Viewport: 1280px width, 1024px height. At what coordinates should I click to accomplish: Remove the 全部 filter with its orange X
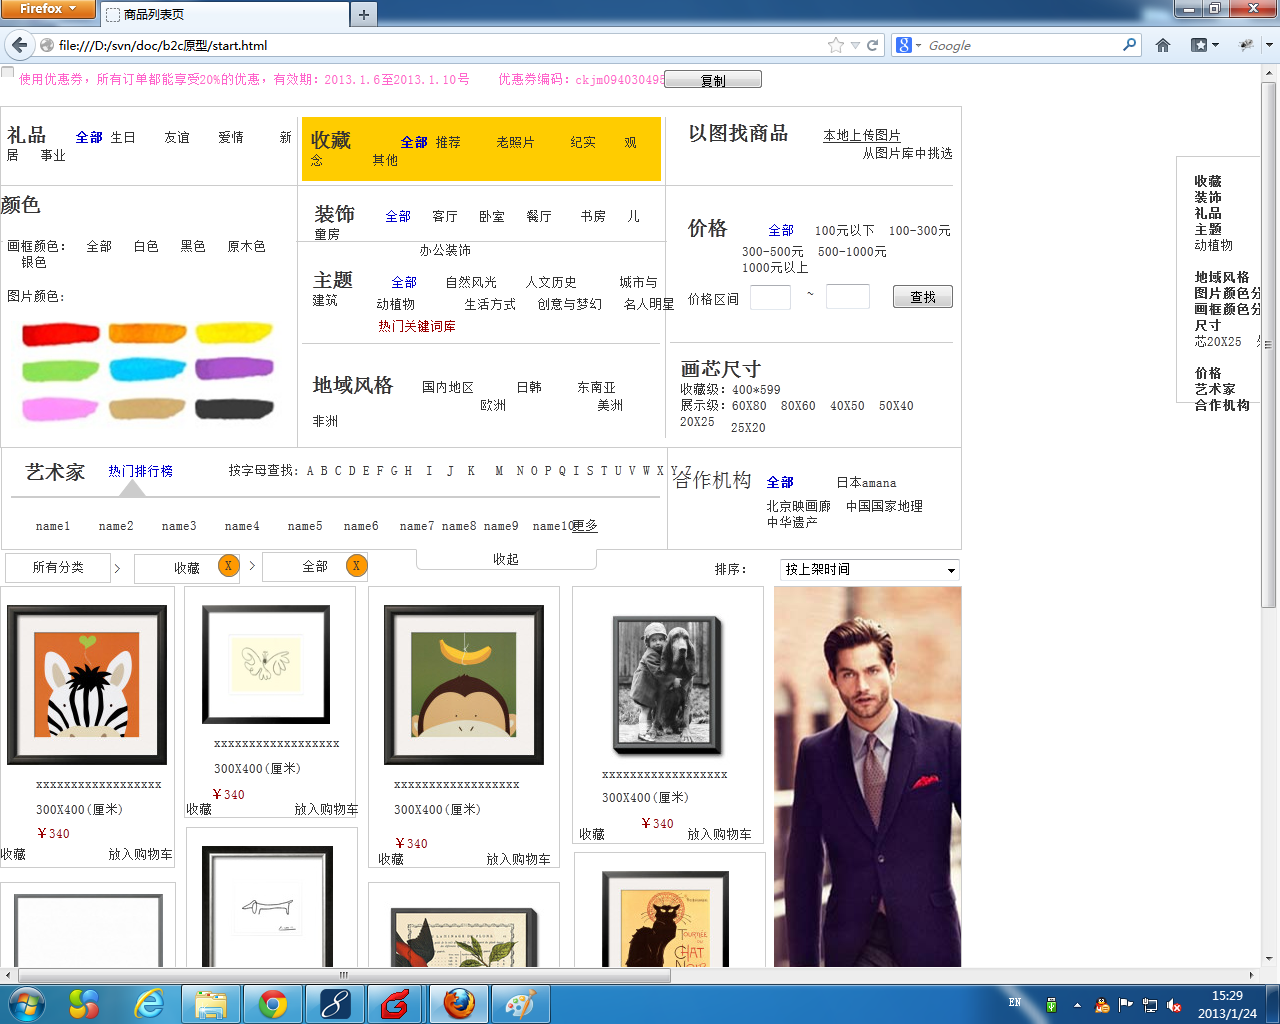356,566
